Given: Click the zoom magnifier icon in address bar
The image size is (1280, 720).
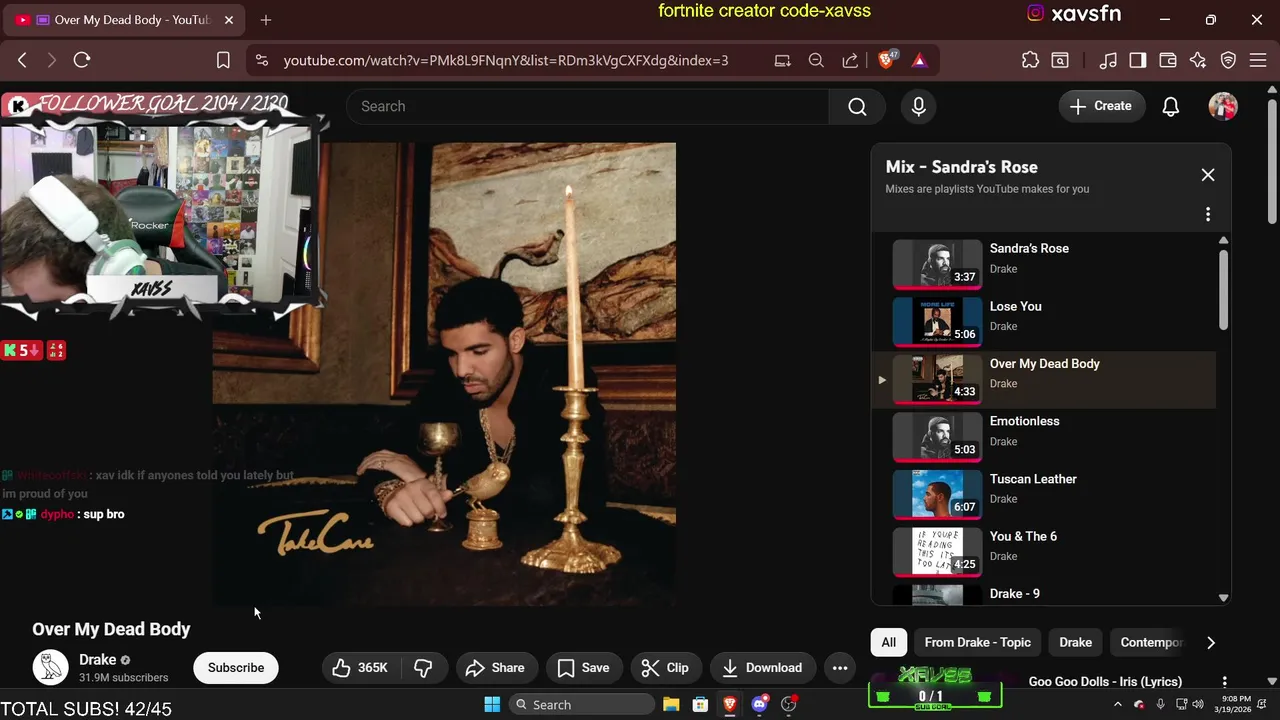Looking at the screenshot, I should pyautogui.click(x=816, y=60).
